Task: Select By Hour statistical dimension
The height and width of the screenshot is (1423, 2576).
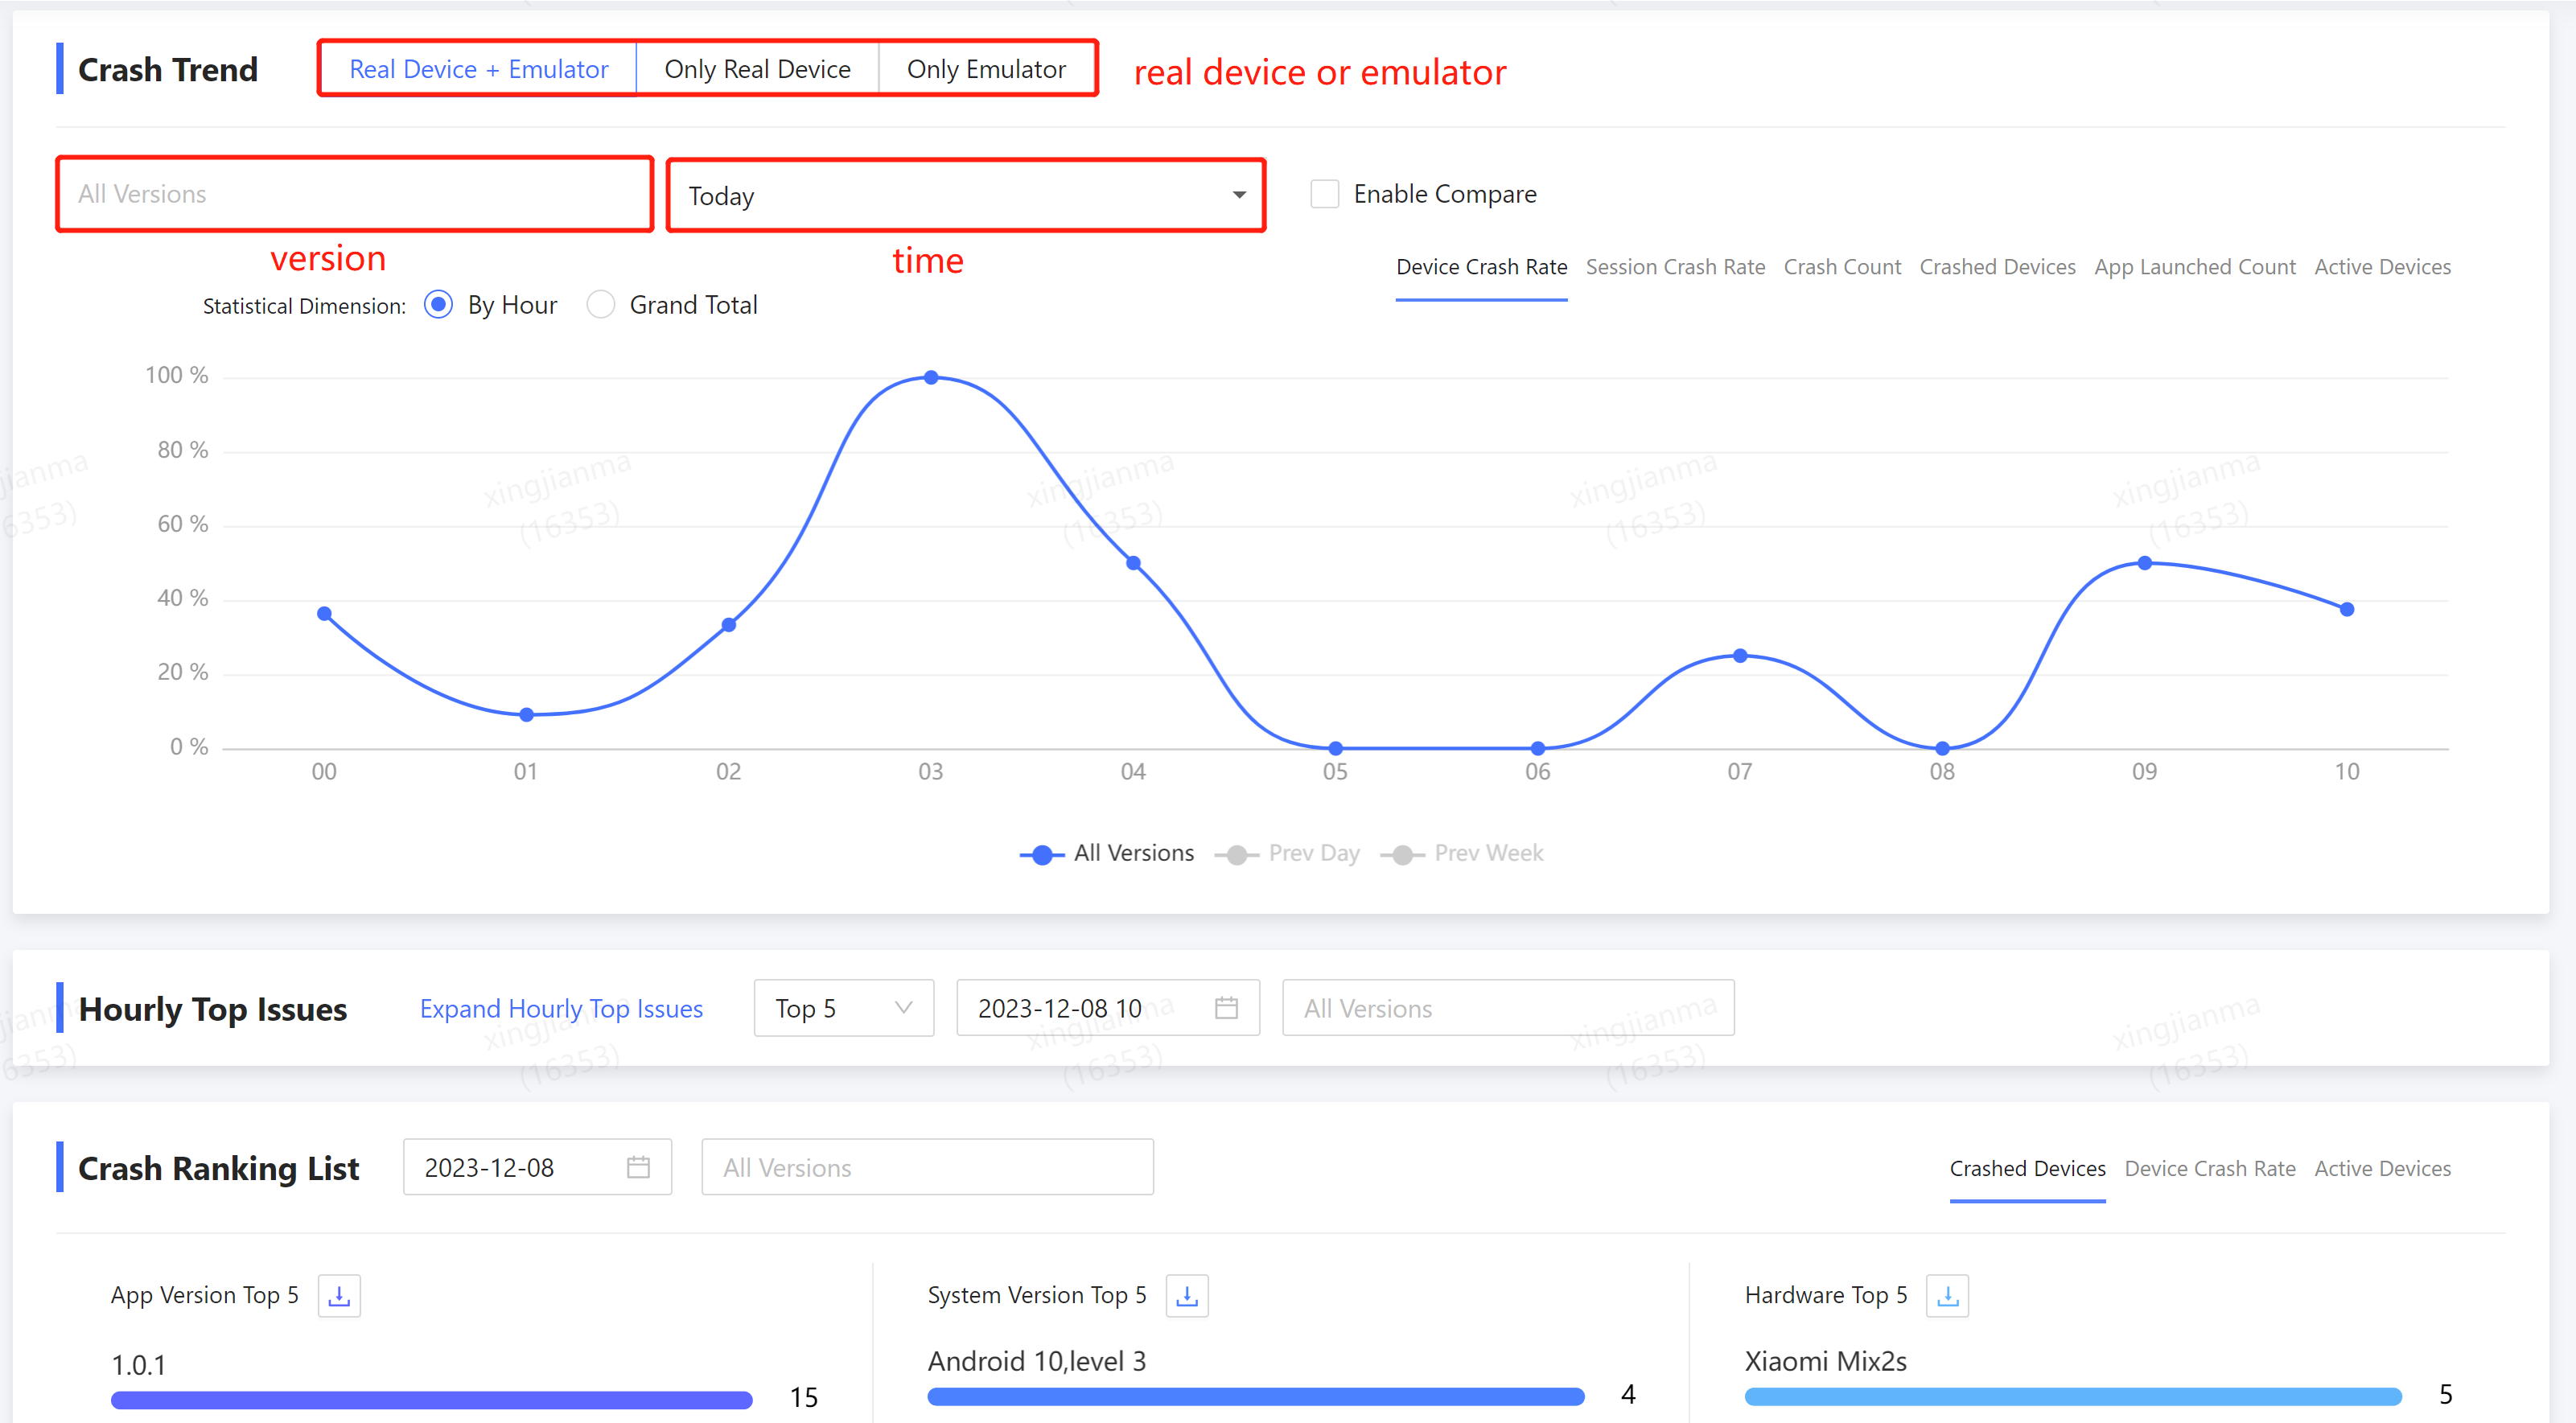Action: [x=438, y=305]
